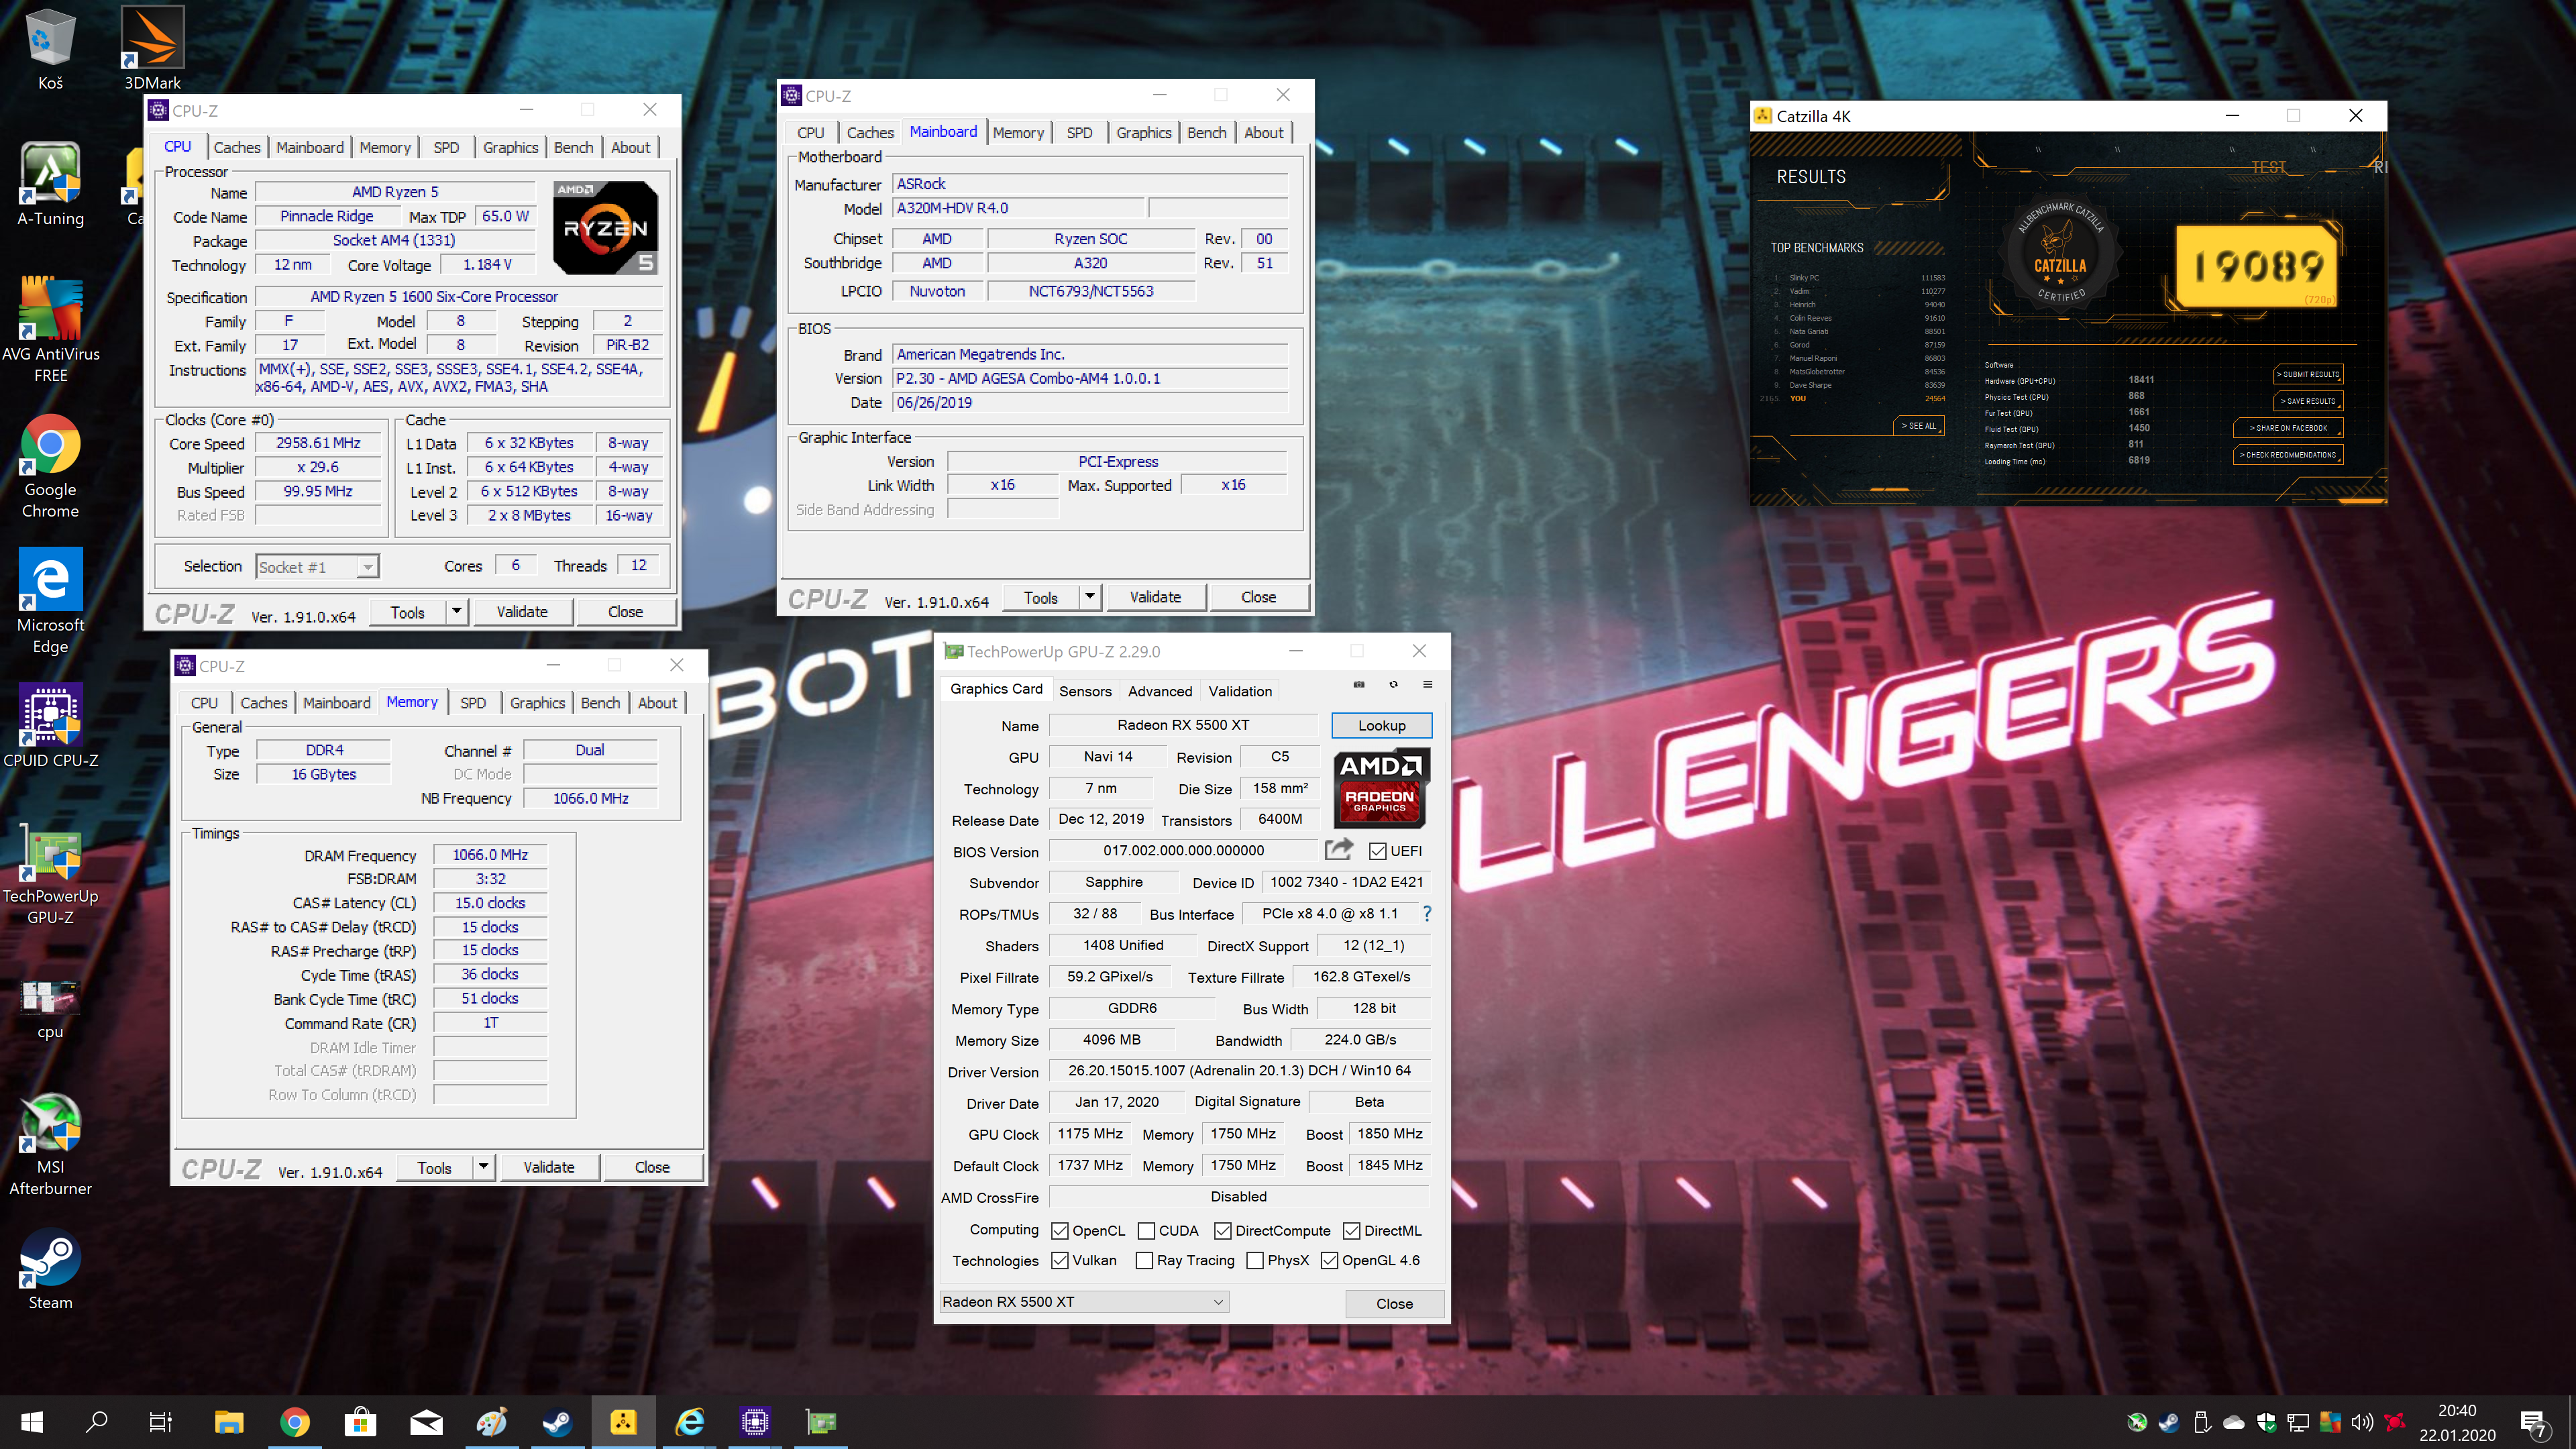Toggle CUDA checkbox in GPU-Z
Image resolution: width=2576 pixels, height=1449 pixels.
click(1147, 1231)
